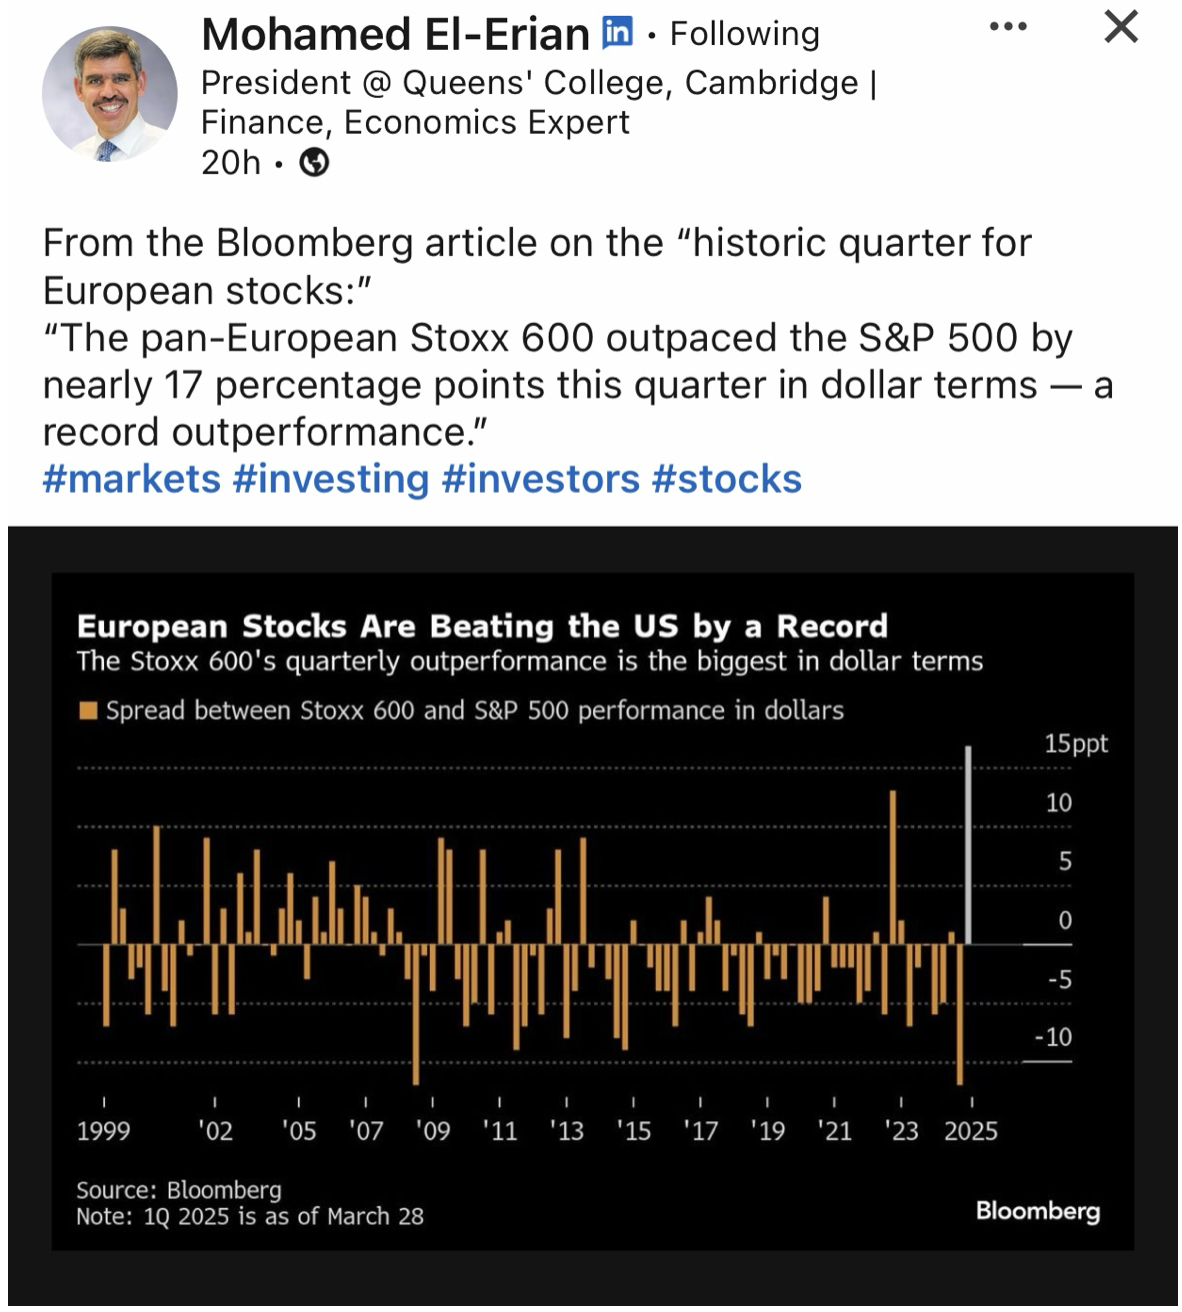Click the 1999 label on the x-axis

103,1131
